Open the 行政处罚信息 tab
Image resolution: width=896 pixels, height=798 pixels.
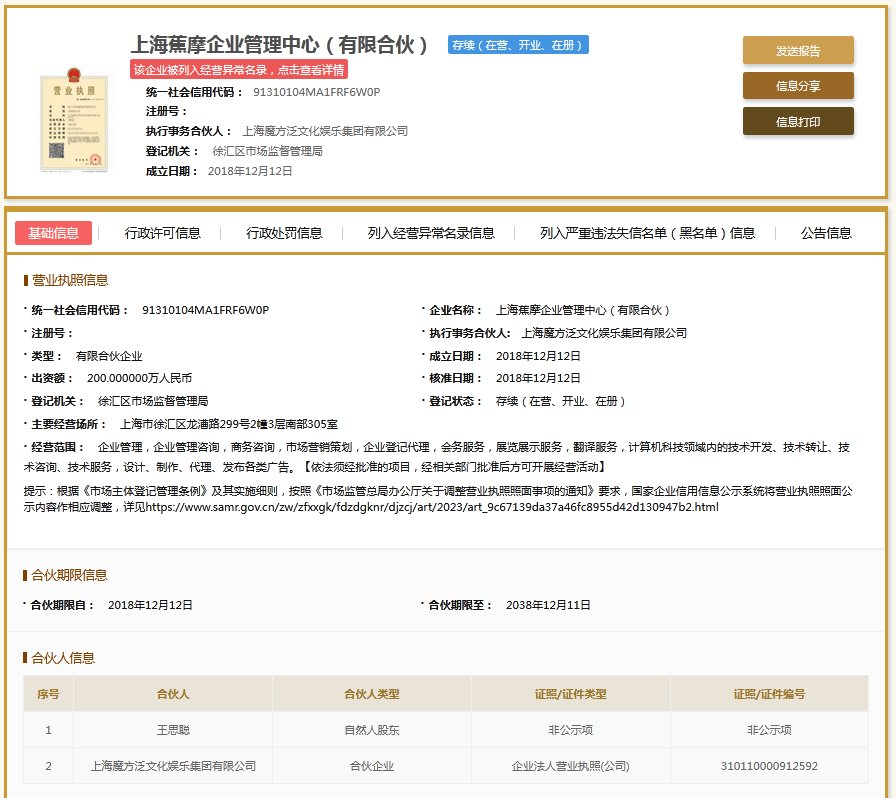(x=285, y=233)
